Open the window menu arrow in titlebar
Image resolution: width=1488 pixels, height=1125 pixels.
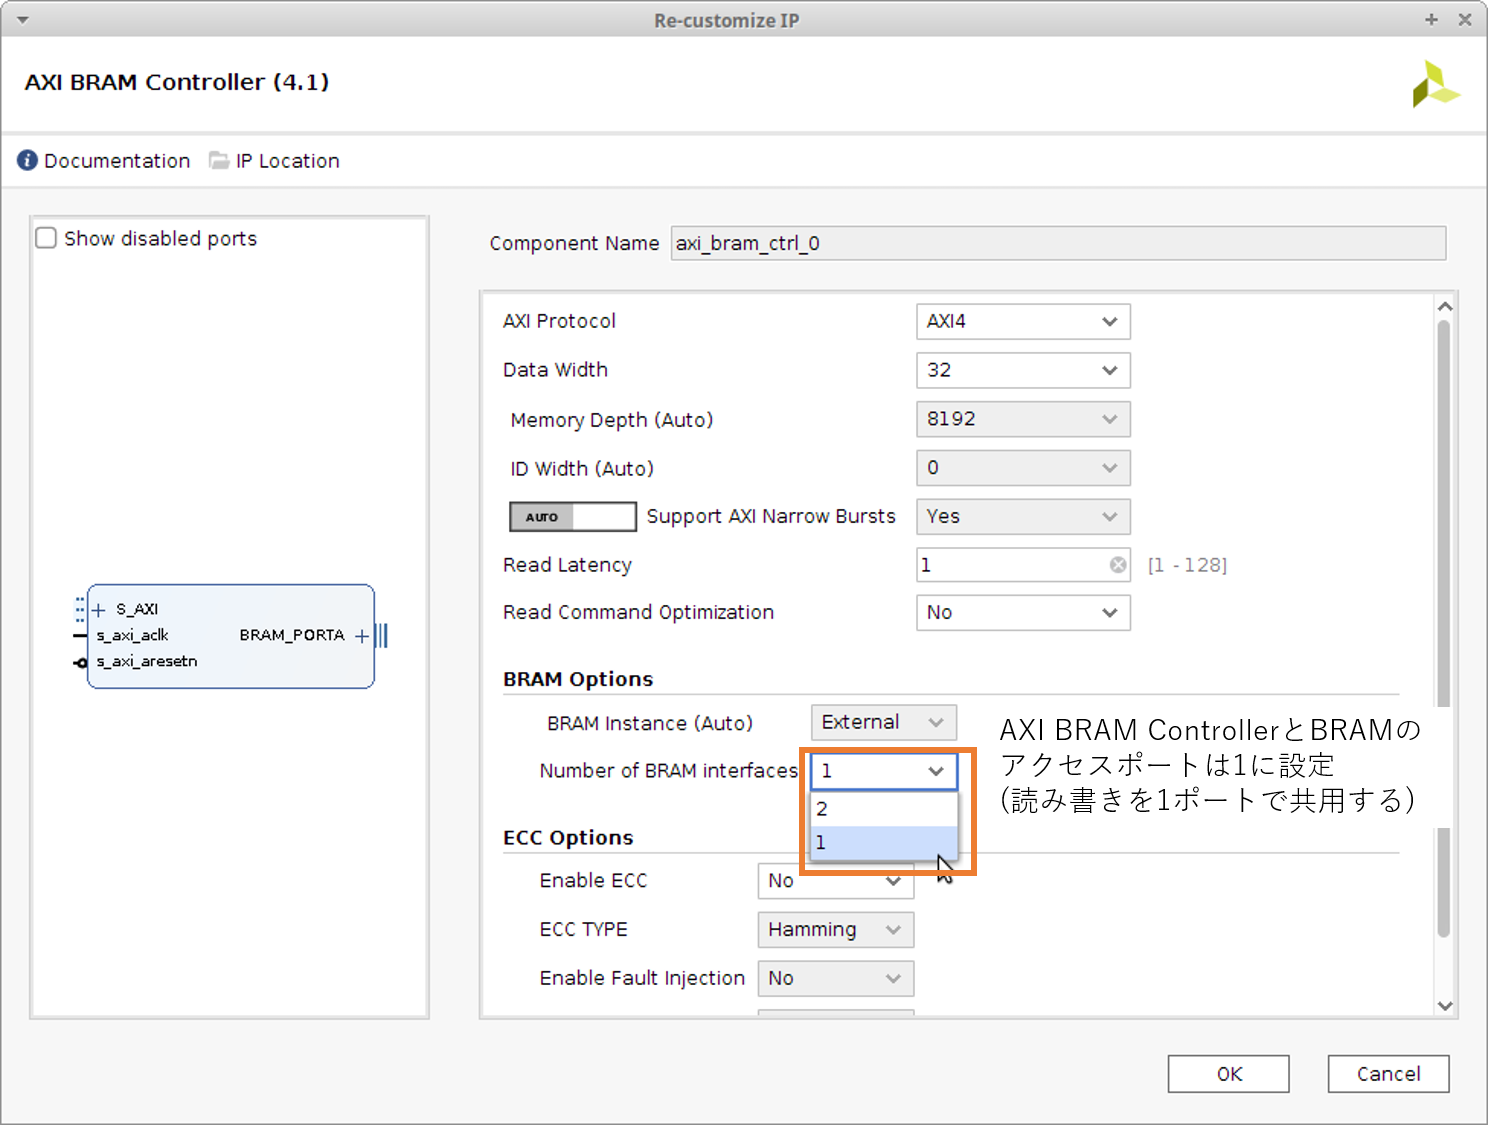[x=22, y=20]
